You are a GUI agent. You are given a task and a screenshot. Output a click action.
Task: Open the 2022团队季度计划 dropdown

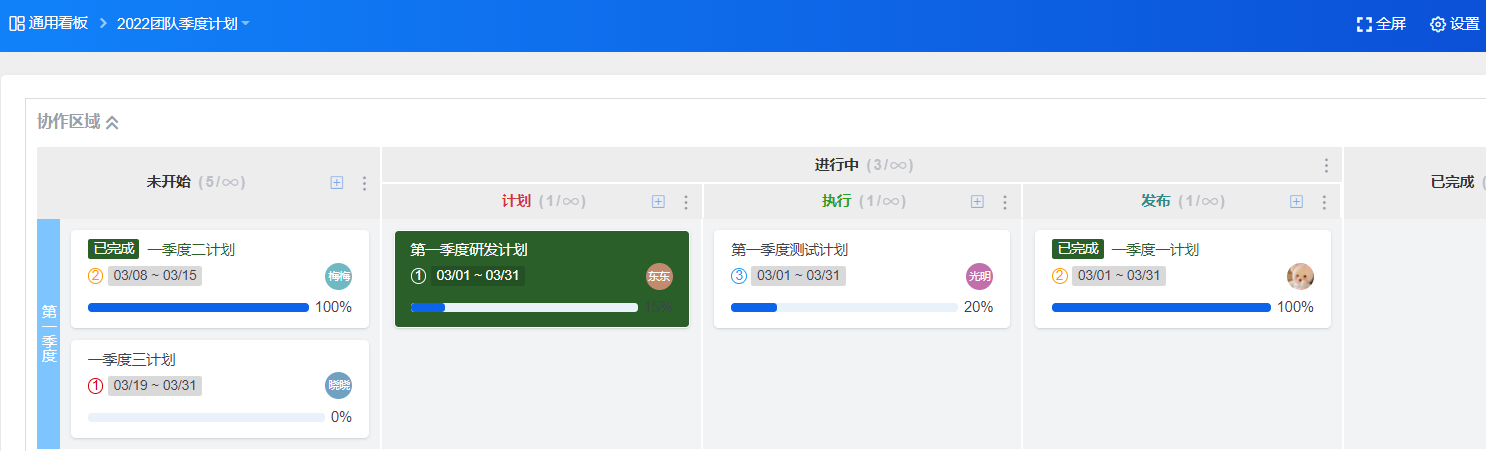coord(183,23)
